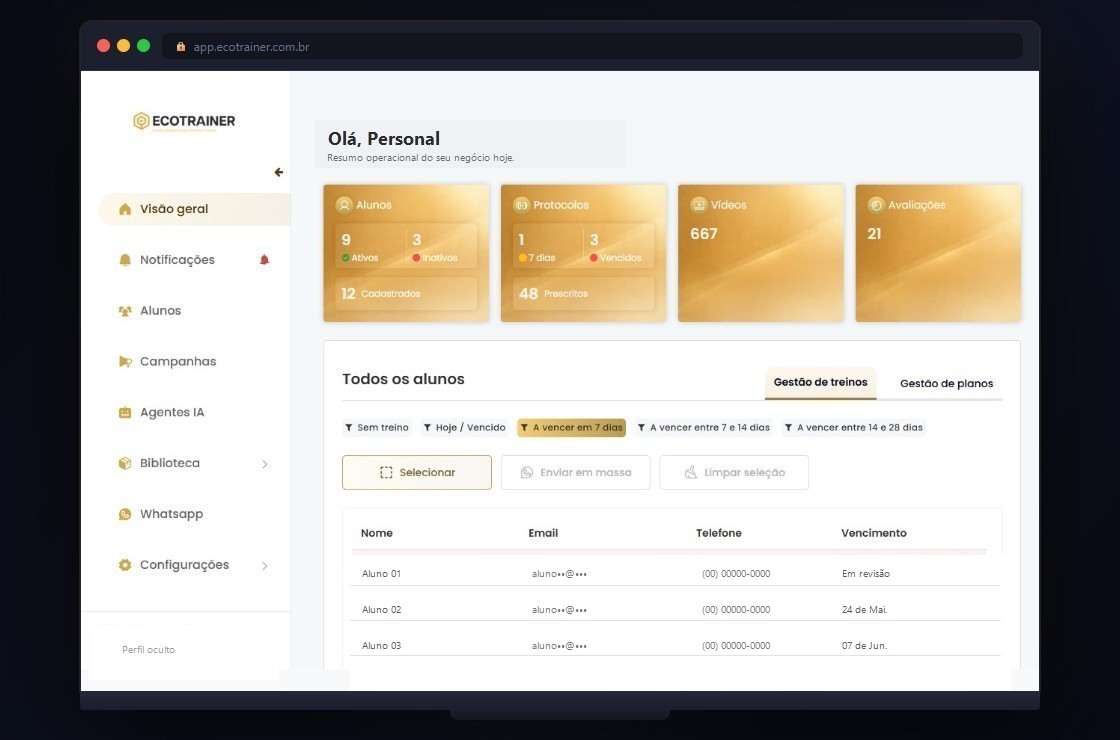Image resolution: width=1120 pixels, height=740 pixels.
Task: Click the Ecotrainer hexagon logo
Action: tap(141, 121)
